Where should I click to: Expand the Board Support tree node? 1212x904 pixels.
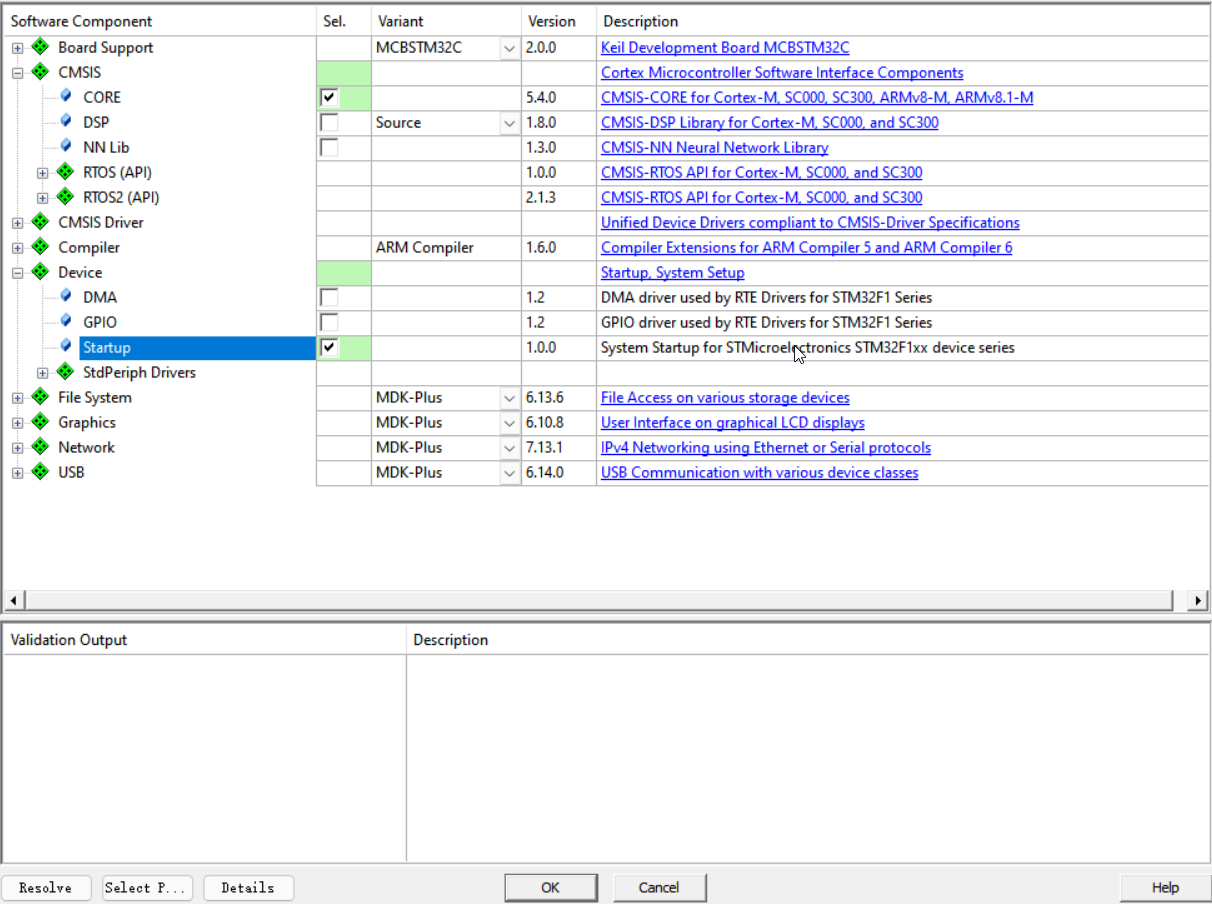(17, 48)
